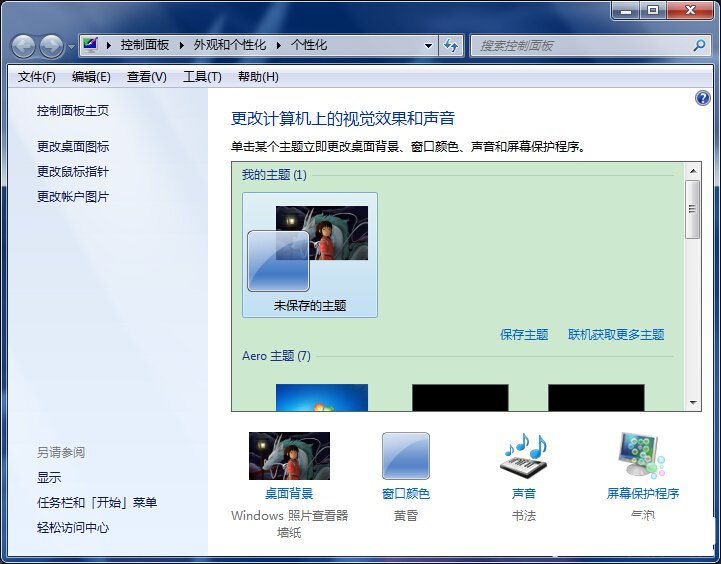Select 外观和个性化 breadcrumb
The height and width of the screenshot is (564, 721).
(x=229, y=45)
